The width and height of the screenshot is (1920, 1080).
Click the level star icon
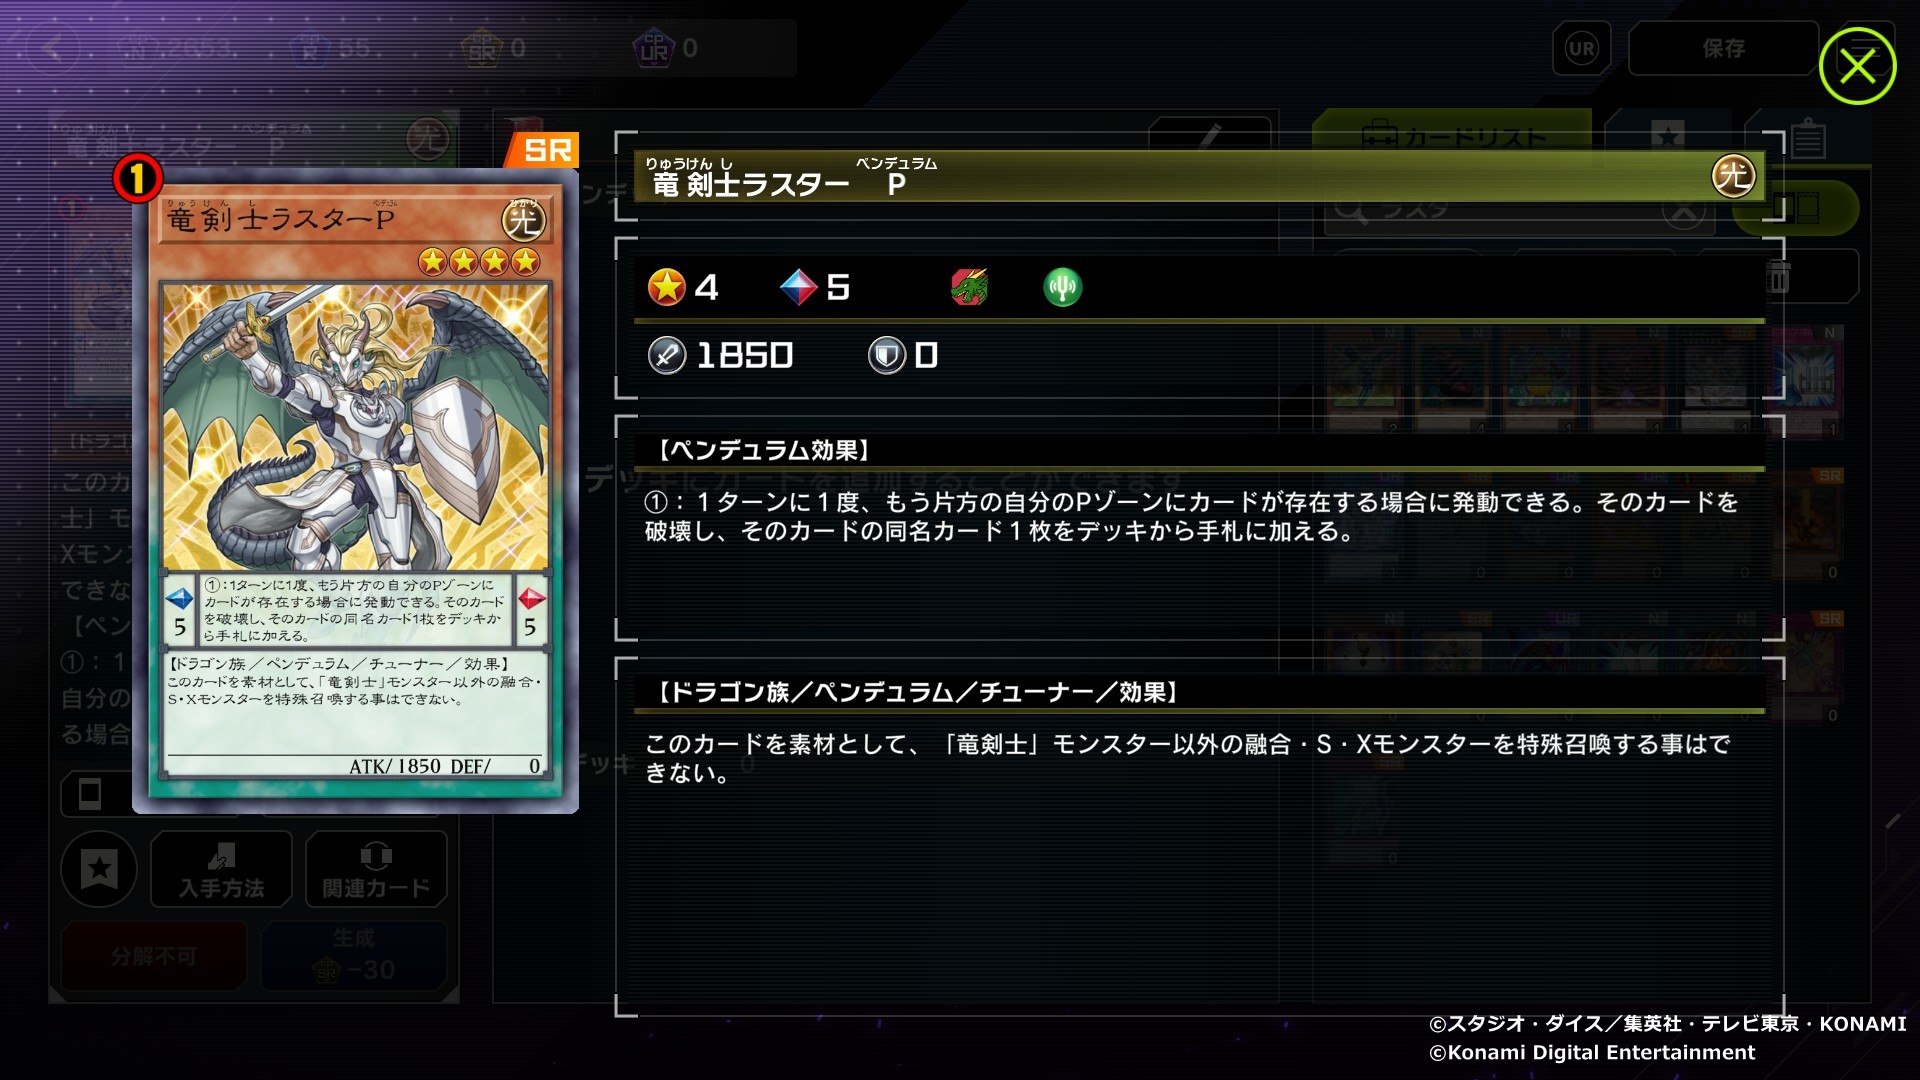coord(666,288)
